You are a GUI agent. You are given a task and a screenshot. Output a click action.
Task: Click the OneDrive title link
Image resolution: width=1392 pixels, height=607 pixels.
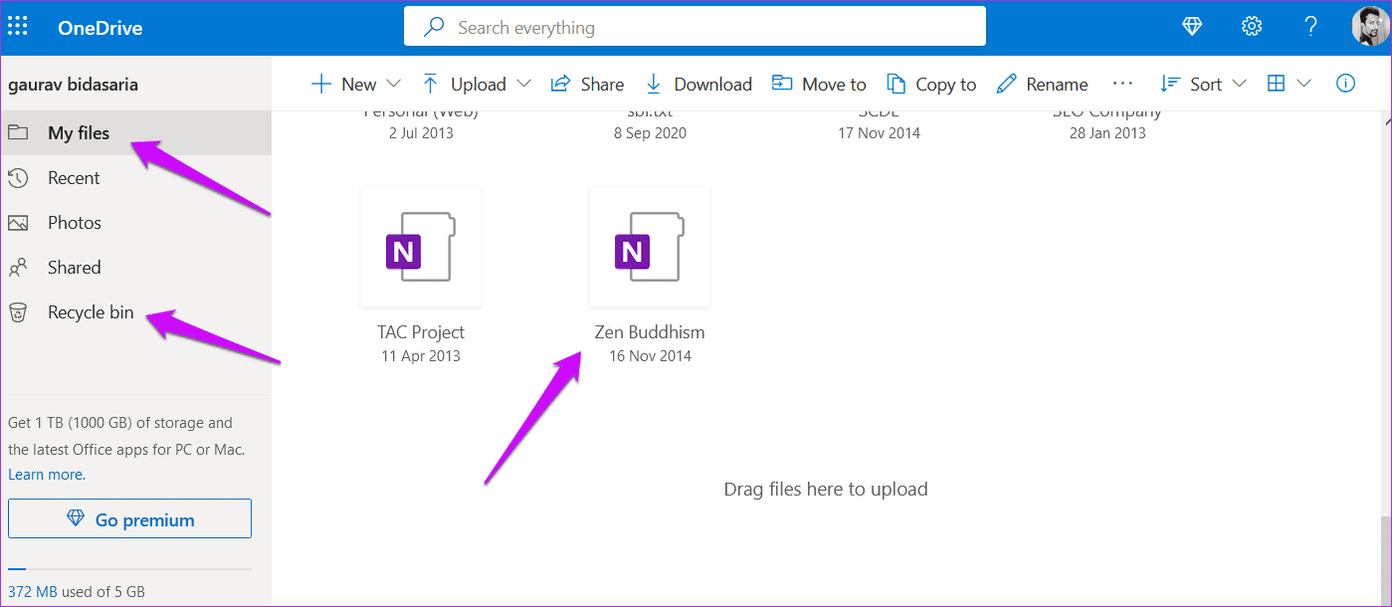(100, 28)
